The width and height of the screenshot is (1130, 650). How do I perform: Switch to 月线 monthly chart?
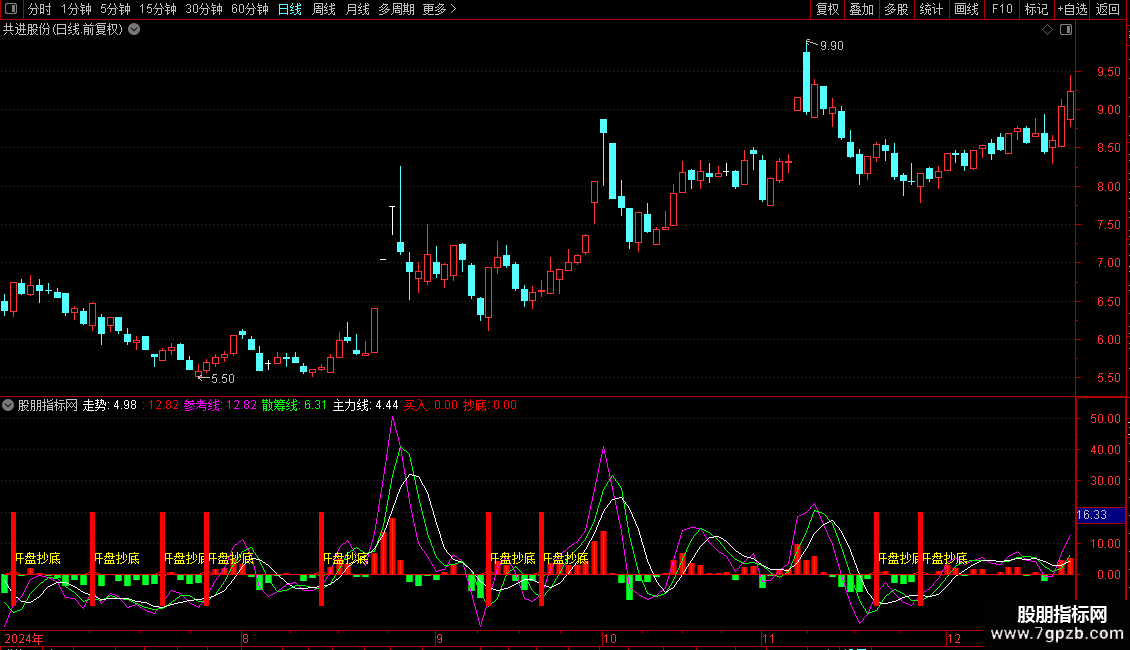tap(357, 9)
